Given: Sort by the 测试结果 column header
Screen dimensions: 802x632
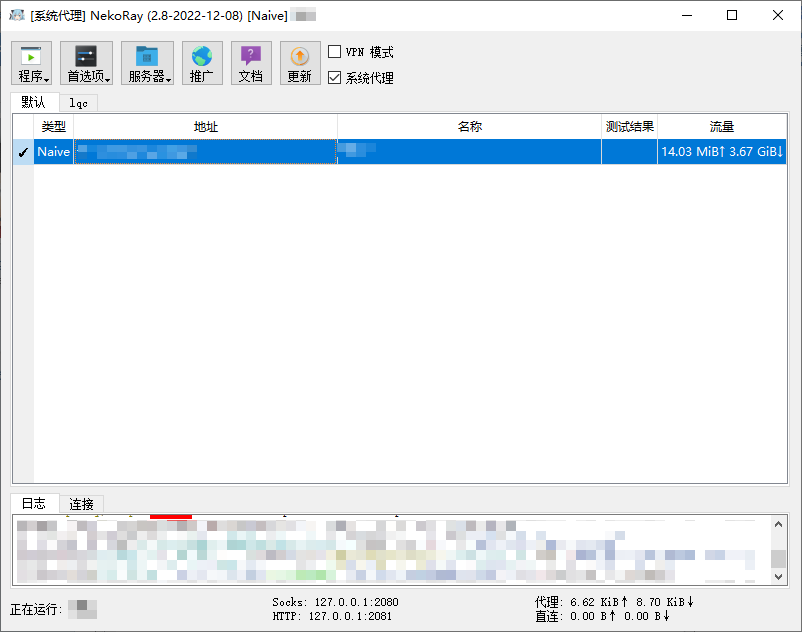Looking at the screenshot, I should point(630,126).
